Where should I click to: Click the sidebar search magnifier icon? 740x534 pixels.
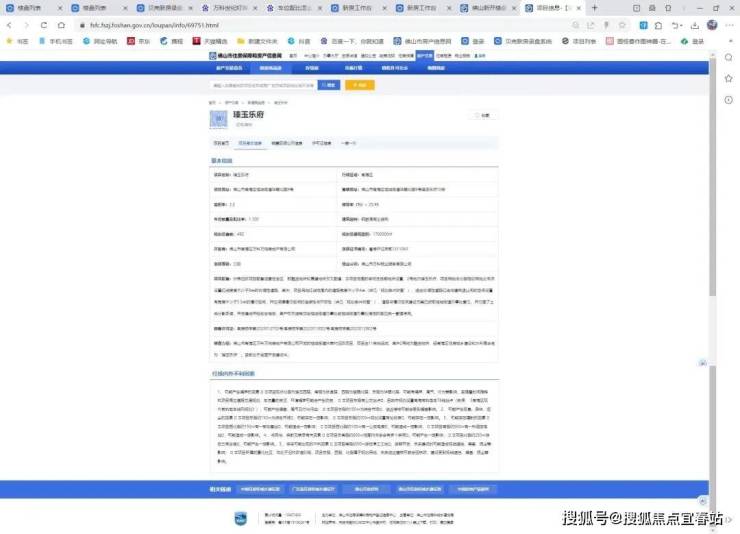(729, 58)
